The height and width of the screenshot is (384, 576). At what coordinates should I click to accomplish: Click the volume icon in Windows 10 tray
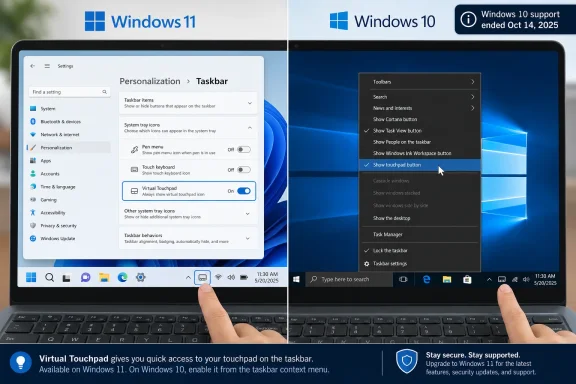pos(526,279)
